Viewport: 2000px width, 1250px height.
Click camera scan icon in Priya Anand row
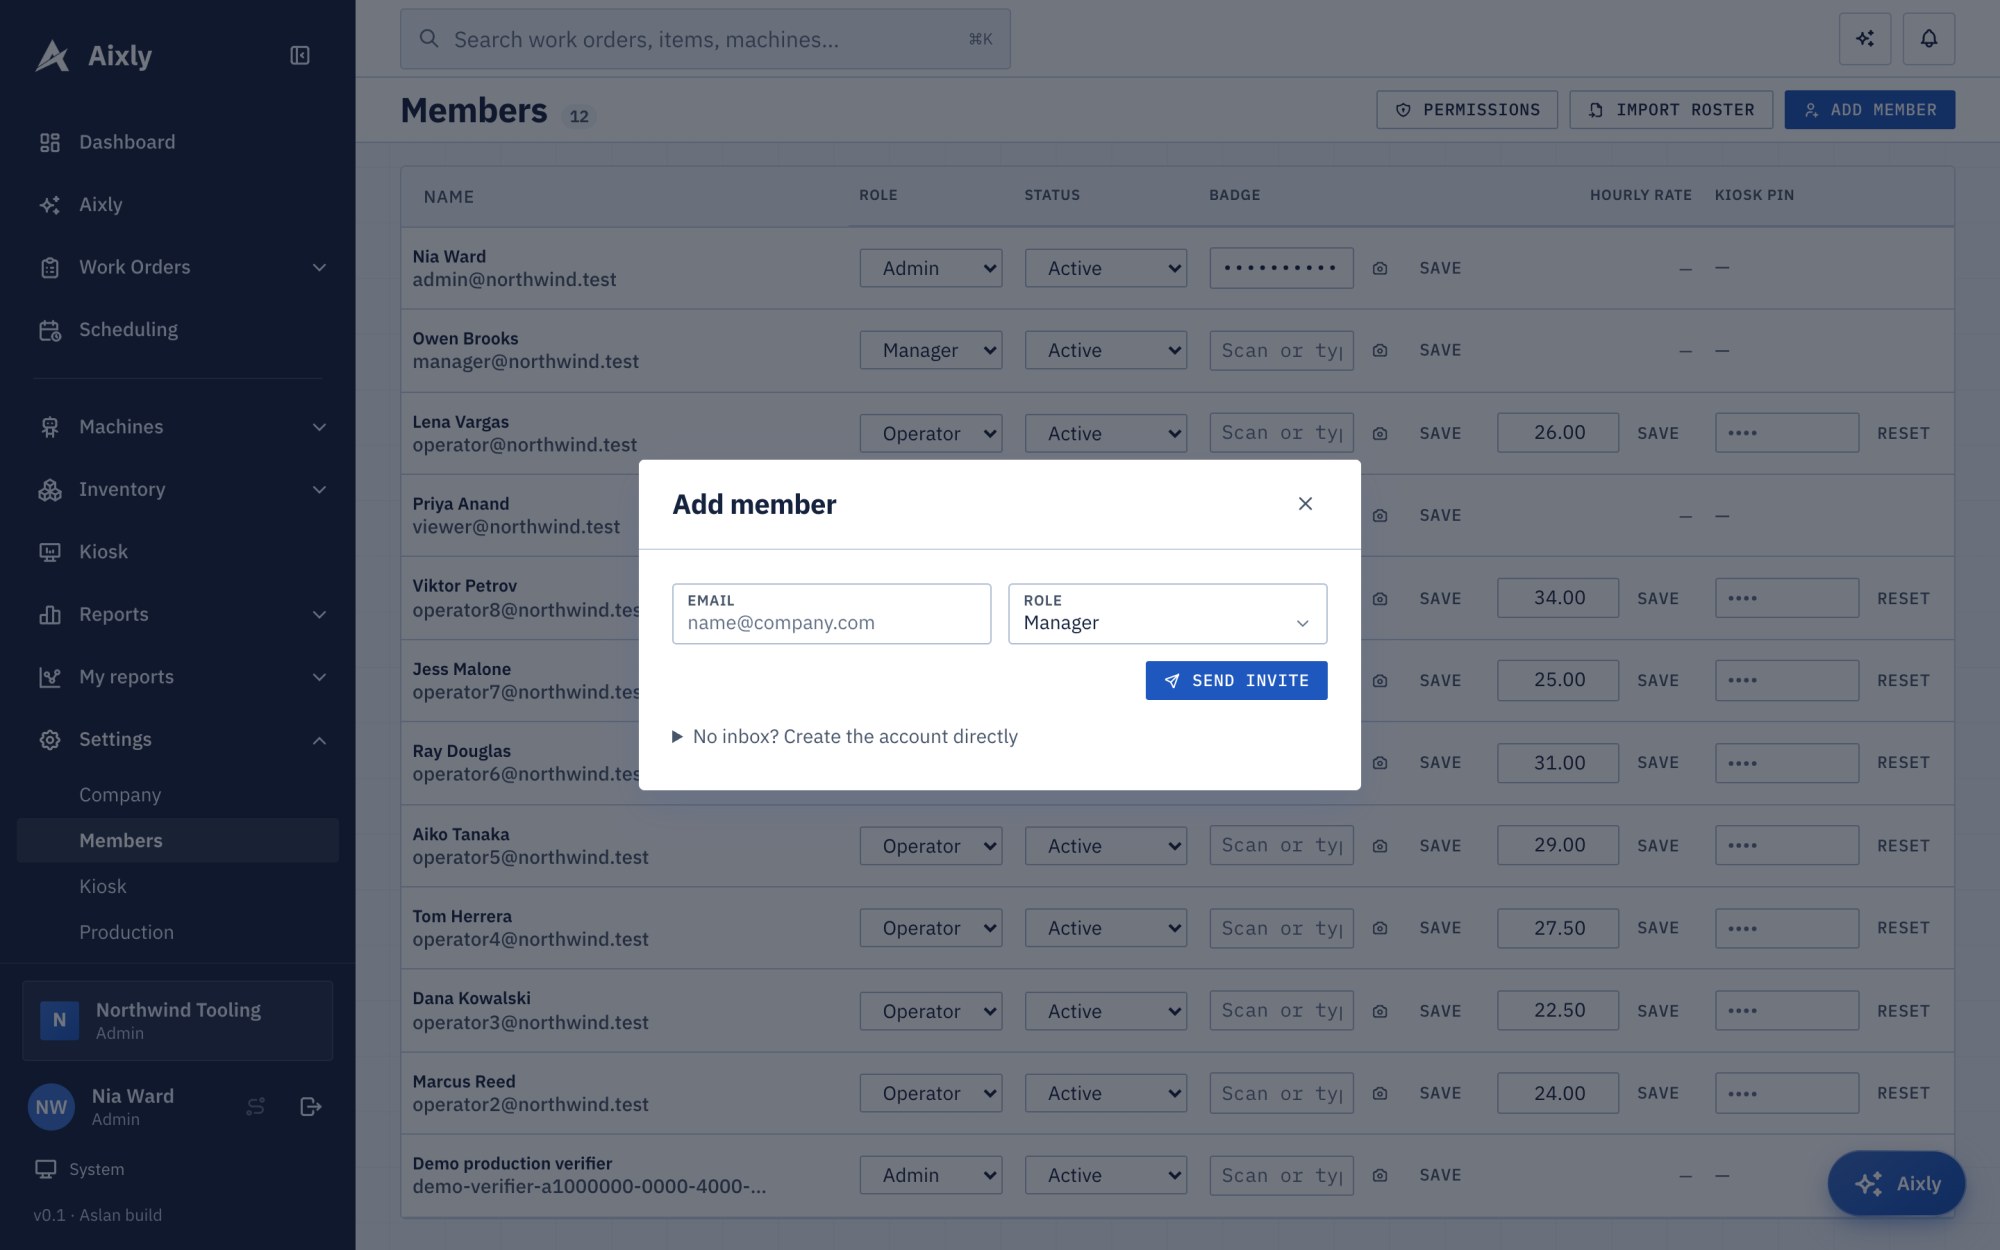pyautogui.click(x=1380, y=516)
